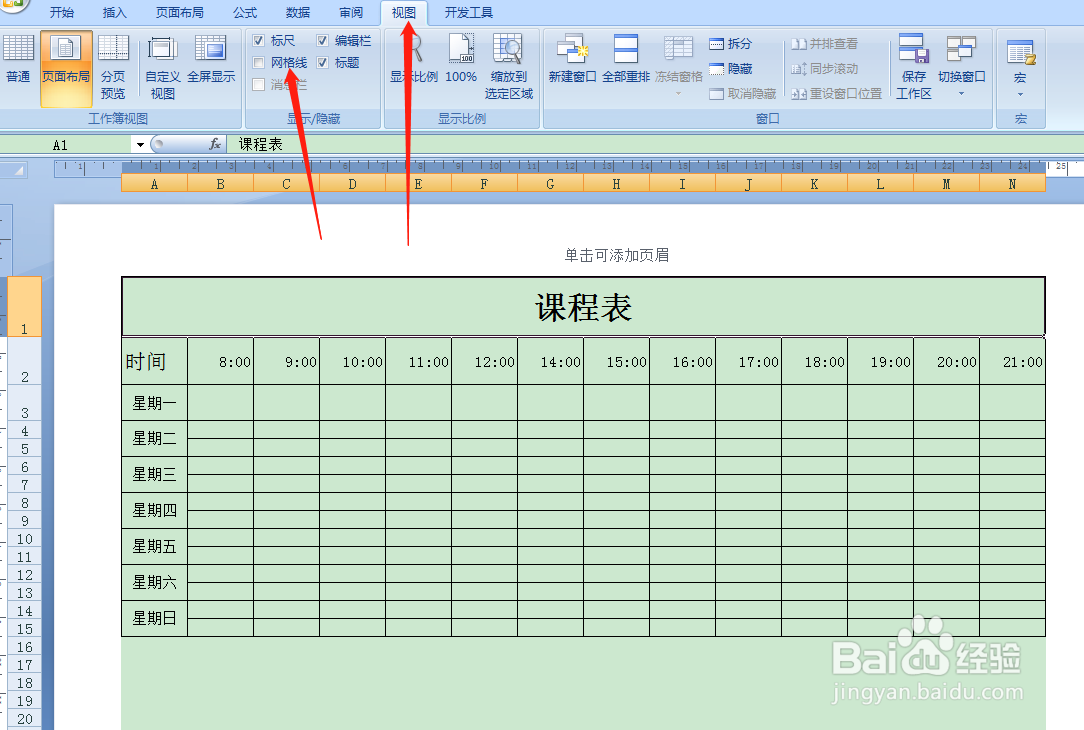The width and height of the screenshot is (1084, 730).
Task: Uncheck 编辑栏 (Formula Bar)
Action: 322,41
